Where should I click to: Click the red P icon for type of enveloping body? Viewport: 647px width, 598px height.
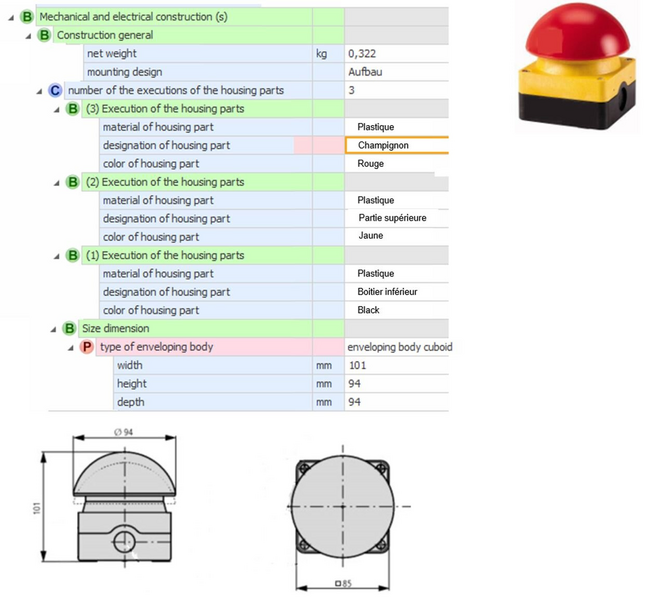pyautogui.click(x=87, y=346)
